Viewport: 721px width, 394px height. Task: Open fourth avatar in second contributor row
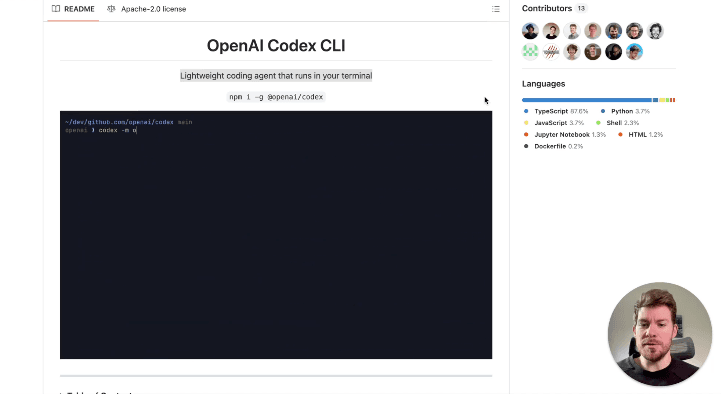pyautogui.click(x=593, y=51)
